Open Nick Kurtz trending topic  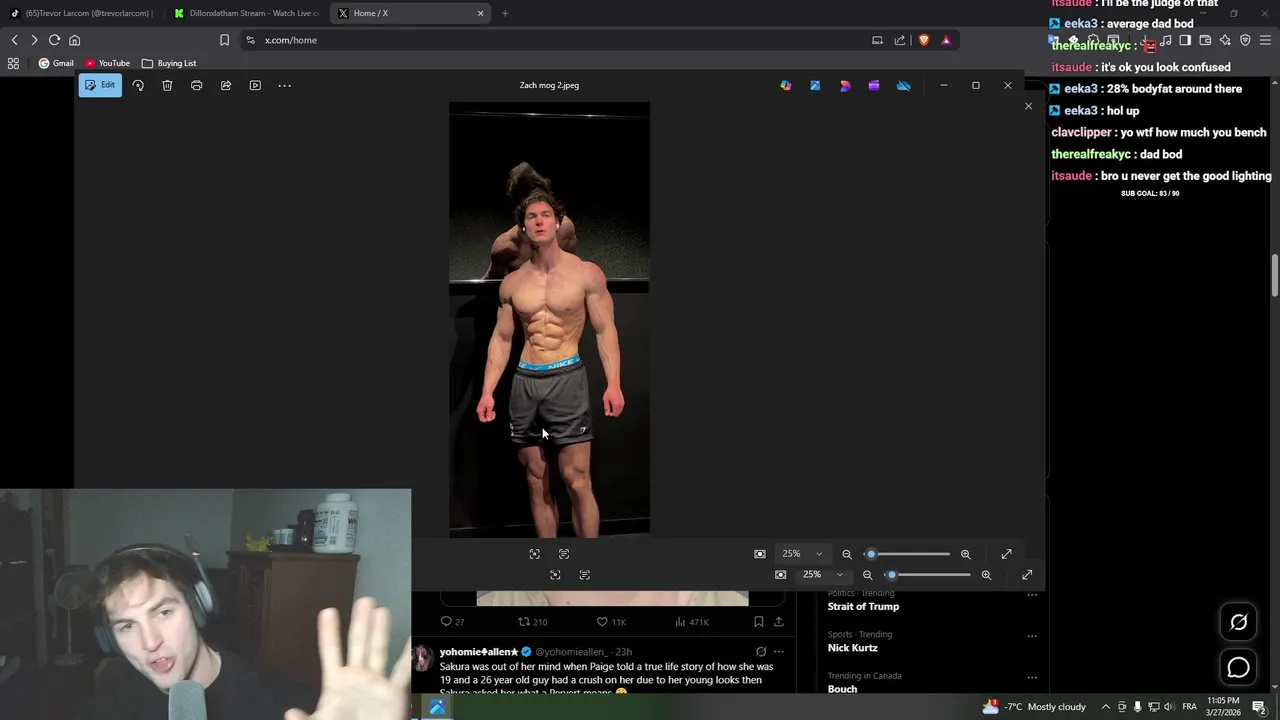click(852, 648)
